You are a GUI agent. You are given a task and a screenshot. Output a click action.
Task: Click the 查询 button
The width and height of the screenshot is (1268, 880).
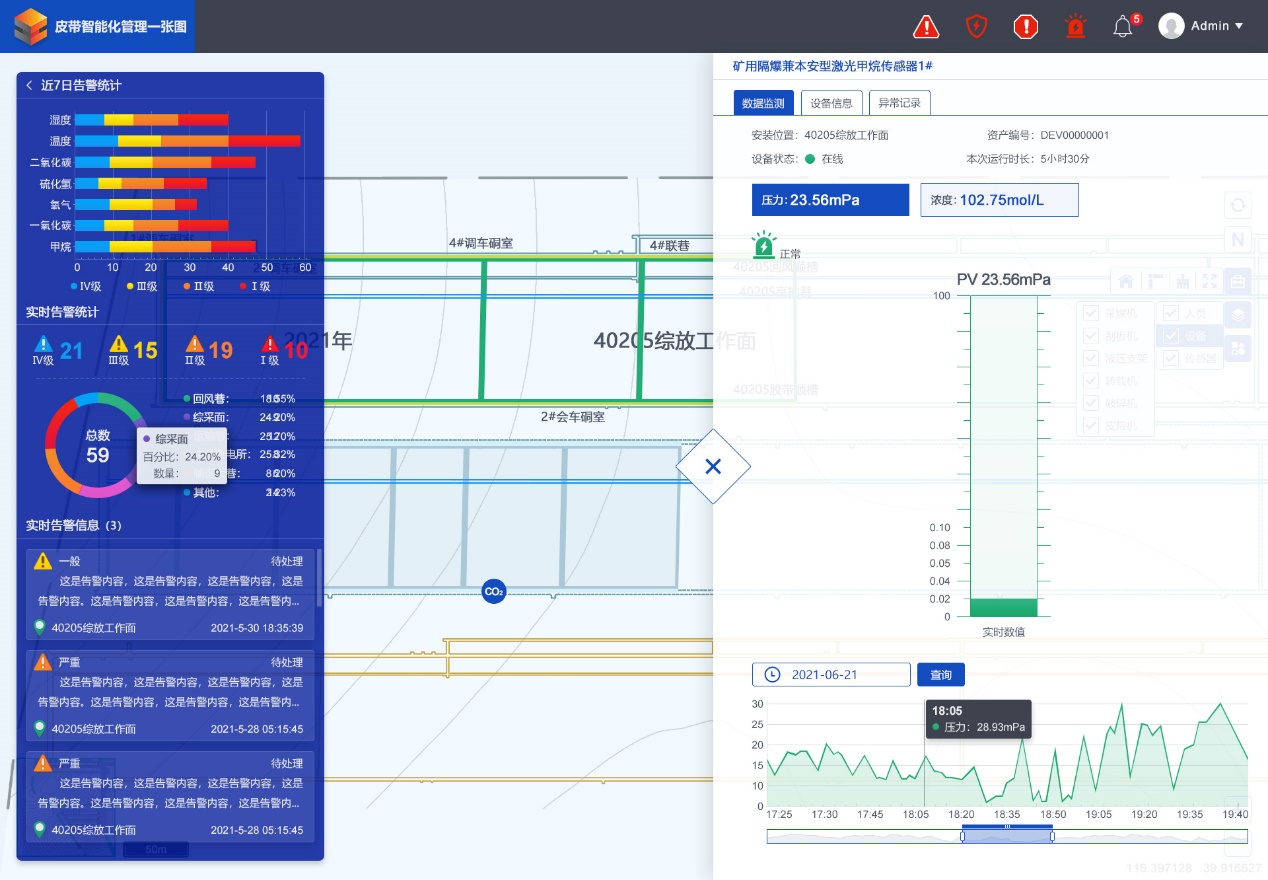[x=940, y=674]
